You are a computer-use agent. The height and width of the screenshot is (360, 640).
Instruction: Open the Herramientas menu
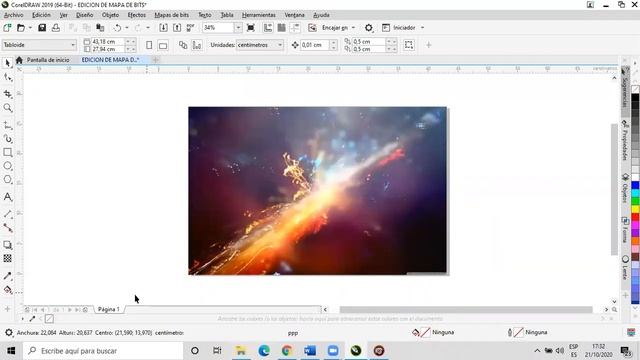[258, 15]
